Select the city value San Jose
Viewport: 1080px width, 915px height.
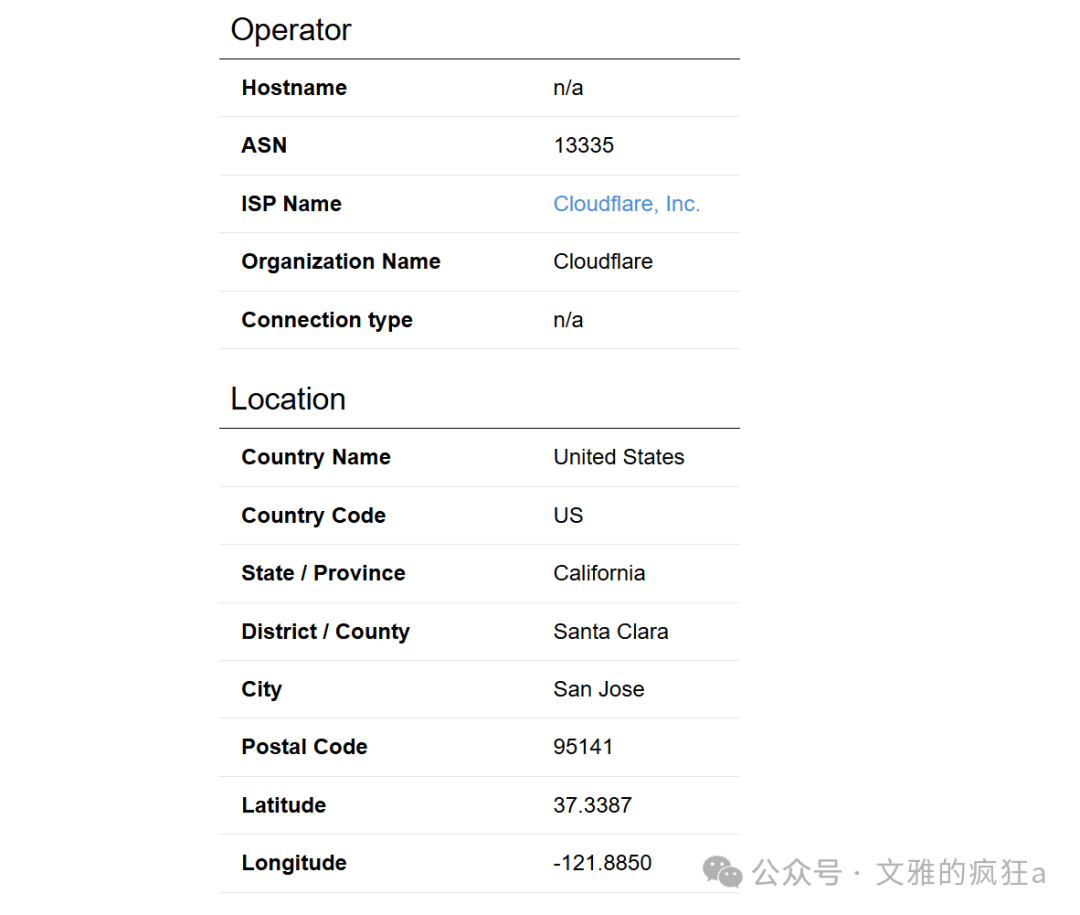pyautogui.click(x=599, y=689)
